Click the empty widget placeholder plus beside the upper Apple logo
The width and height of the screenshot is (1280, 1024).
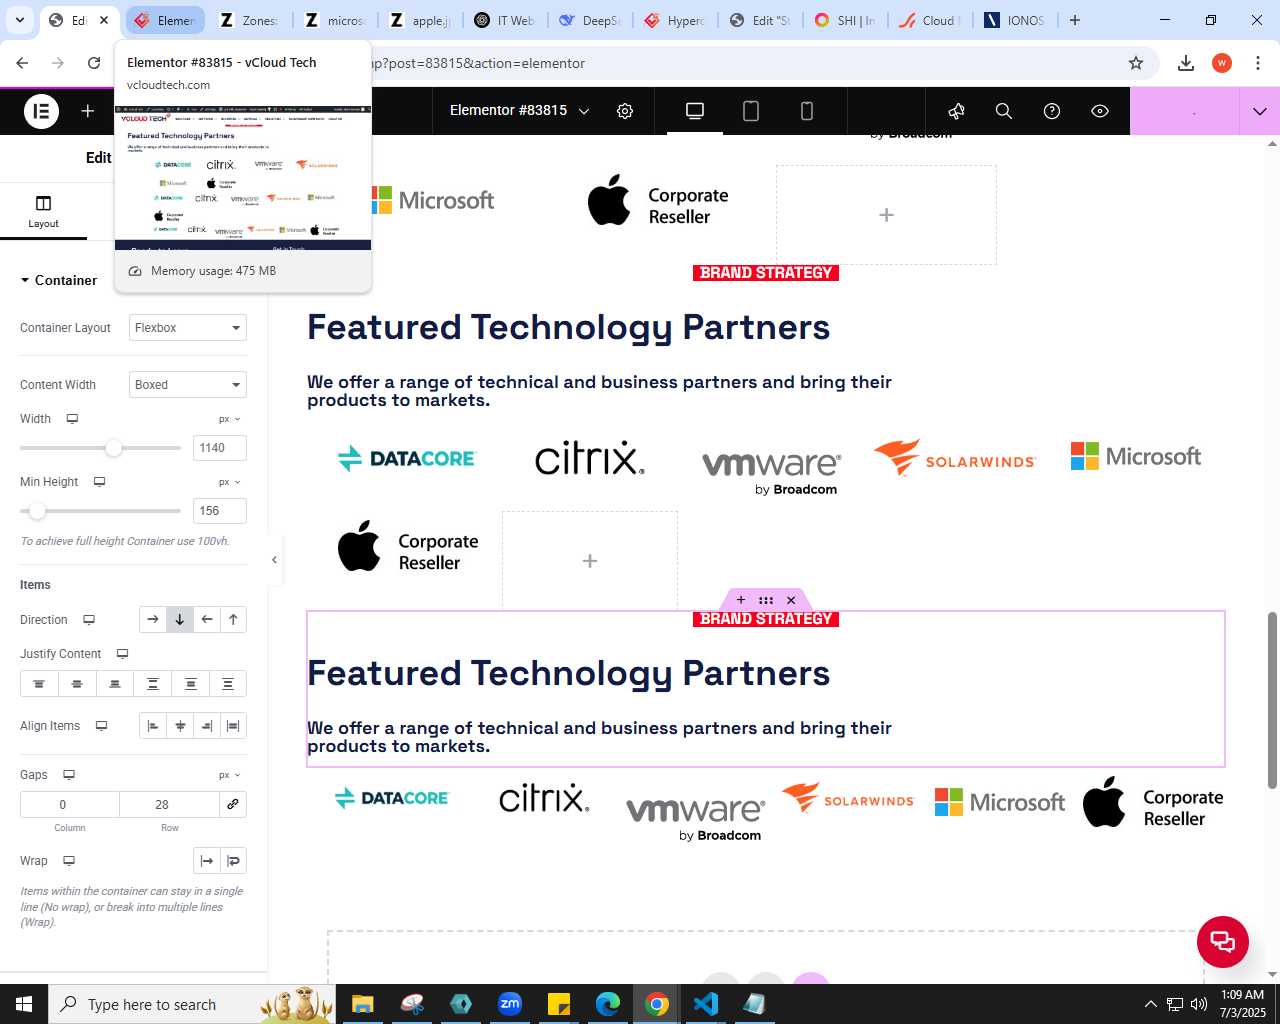(x=886, y=215)
